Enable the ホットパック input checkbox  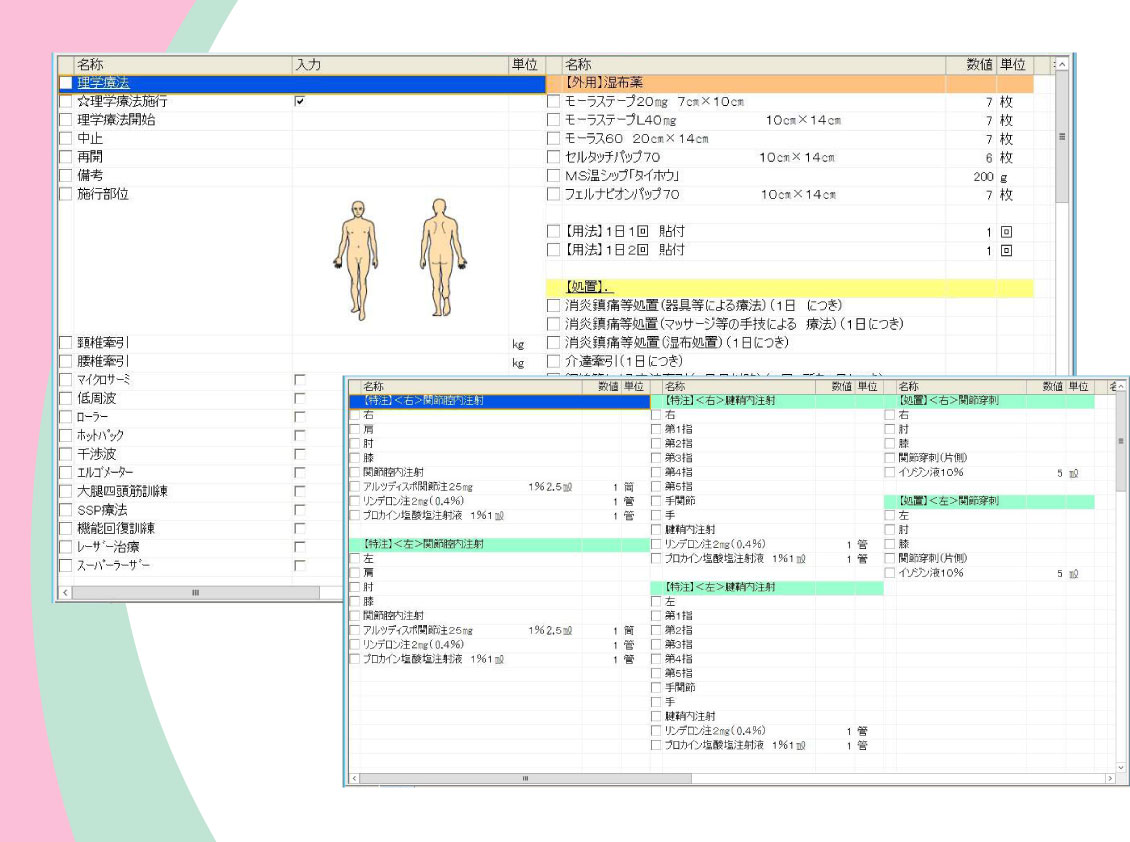pyautogui.click(x=299, y=436)
